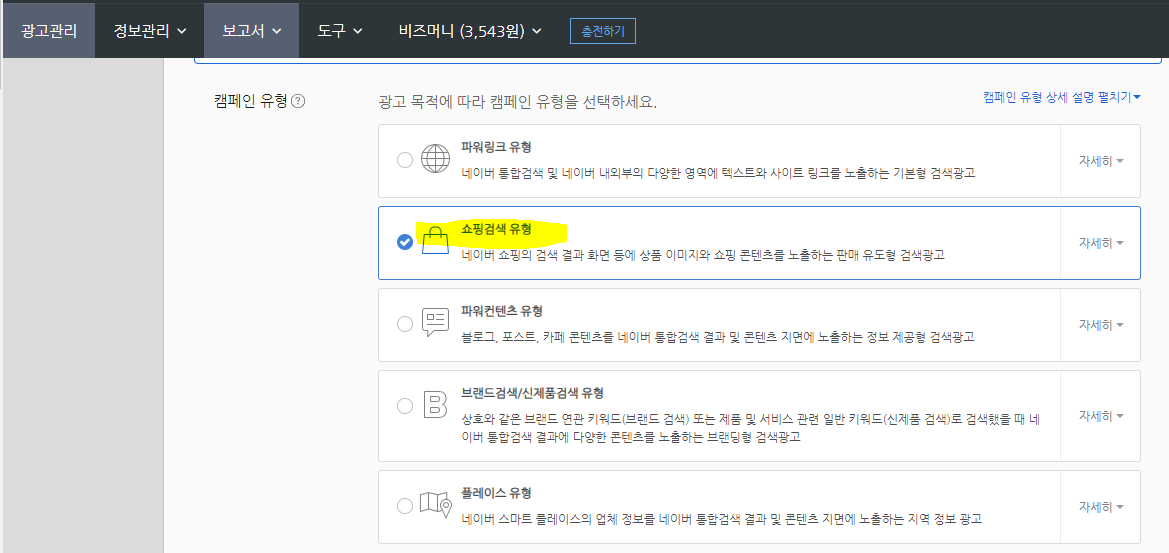The width and height of the screenshot is (1169, 553).
Task: Click the 캠페인 유형 section label
Action: click(250, 101)
